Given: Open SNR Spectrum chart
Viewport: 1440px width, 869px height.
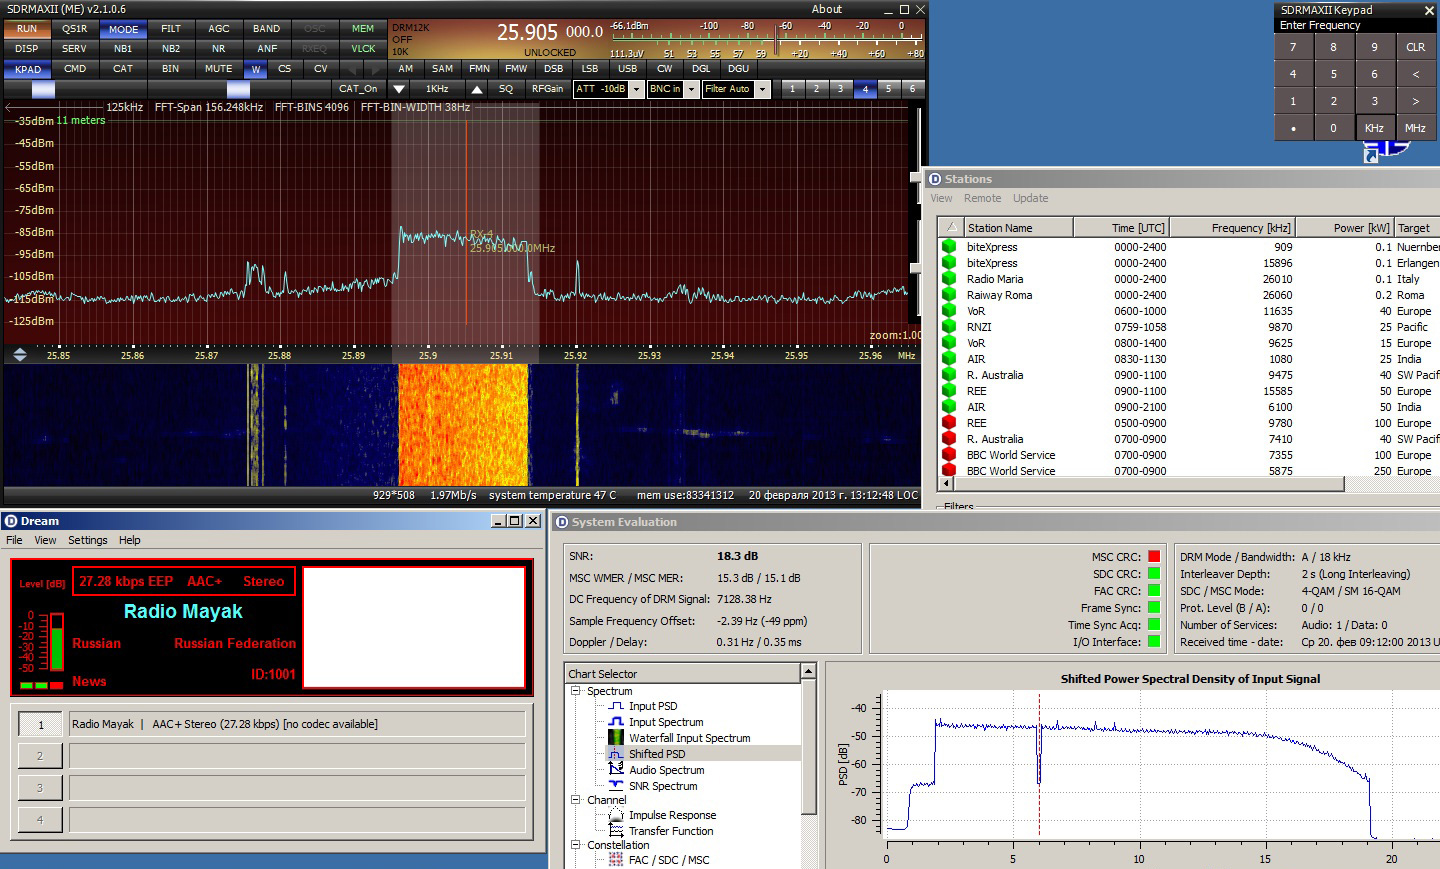Looking at the screenshot, I should [x=663, y=786].
